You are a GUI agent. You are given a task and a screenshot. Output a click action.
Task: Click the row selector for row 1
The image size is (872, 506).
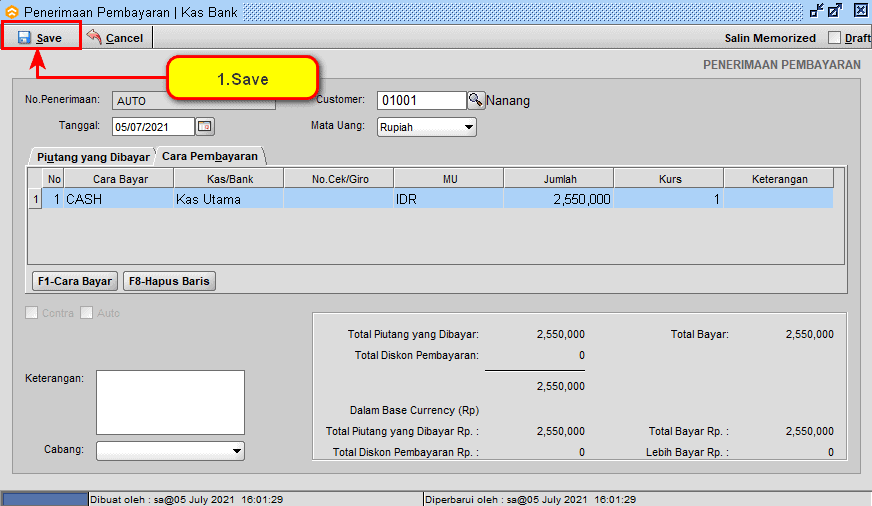(36, 199)
